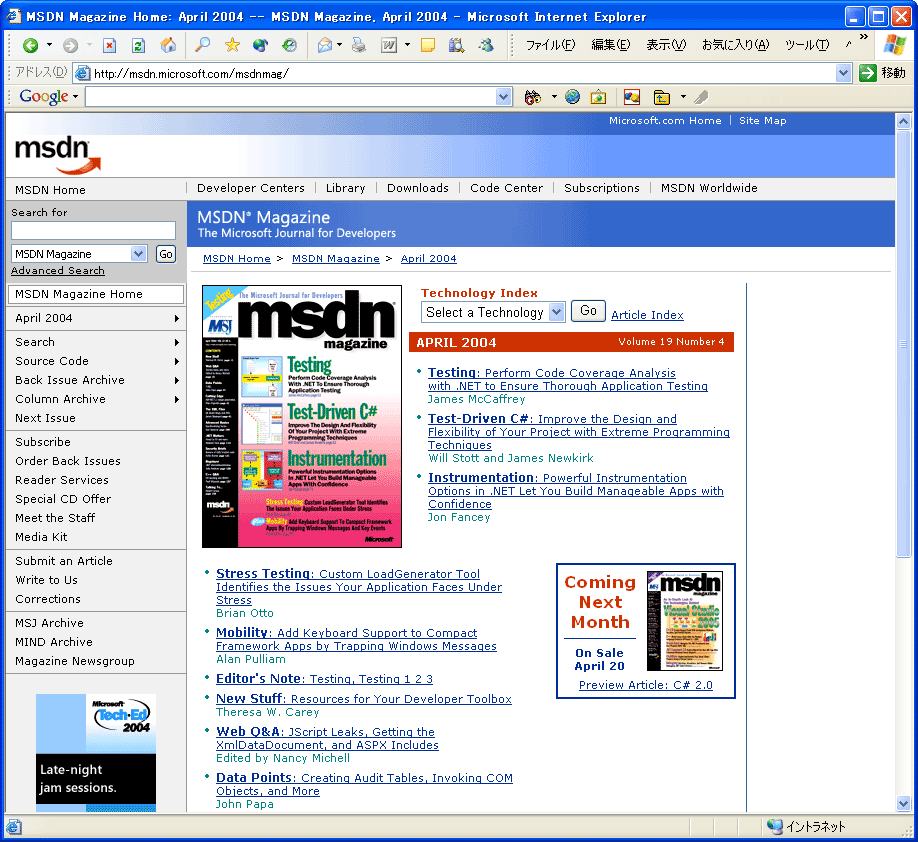Open the Edit menu (編集)
Screen dimensions: 918x842
611,45
